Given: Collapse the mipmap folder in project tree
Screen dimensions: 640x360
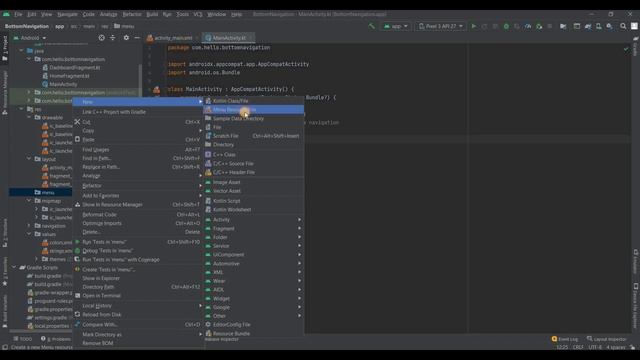Looking at the screenshot, I should pyautogui.click(x=29, y=201).
